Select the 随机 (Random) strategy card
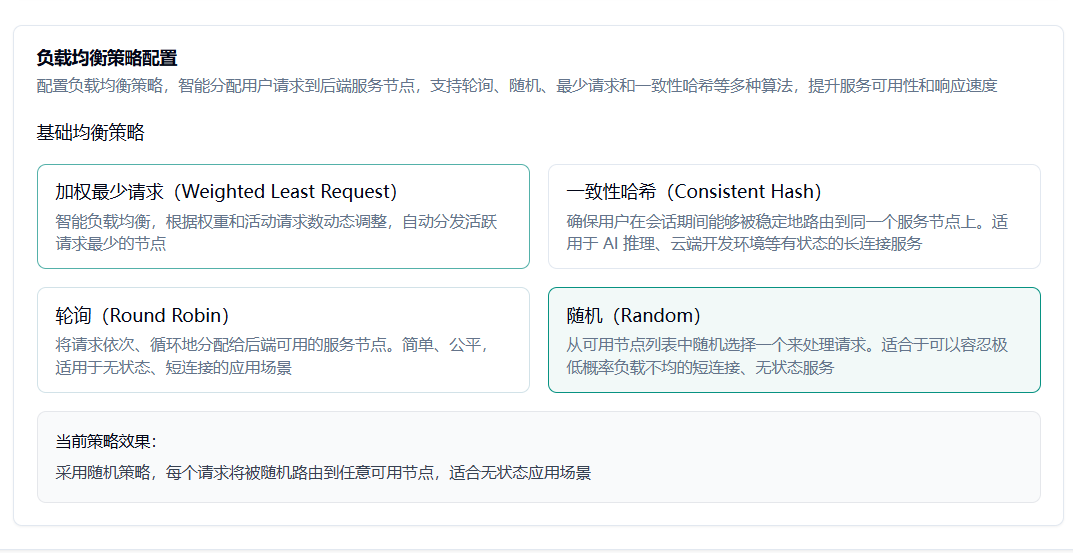This screenshot has height=553, width=1073. 794,340
